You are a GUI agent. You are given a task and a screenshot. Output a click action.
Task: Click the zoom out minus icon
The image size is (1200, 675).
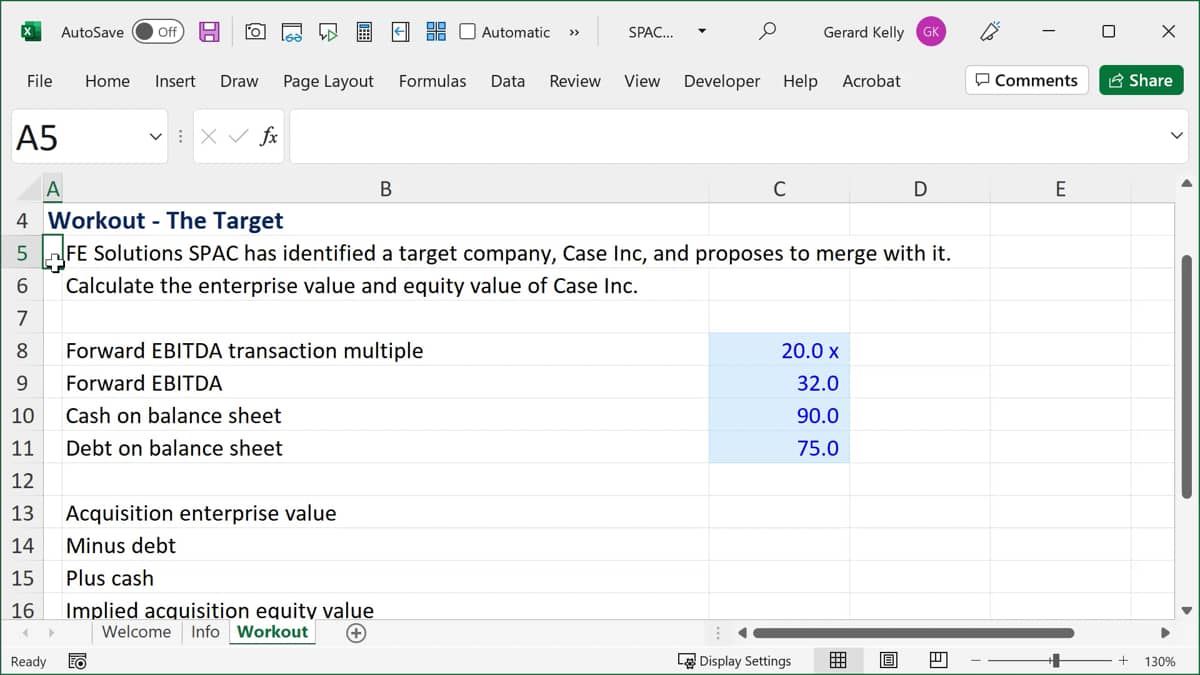976,661
